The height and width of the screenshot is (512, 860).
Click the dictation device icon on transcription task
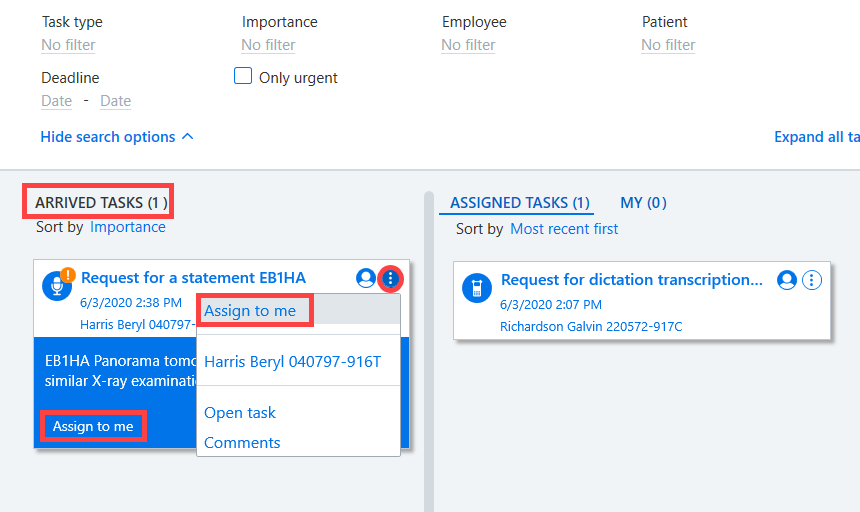477,288
